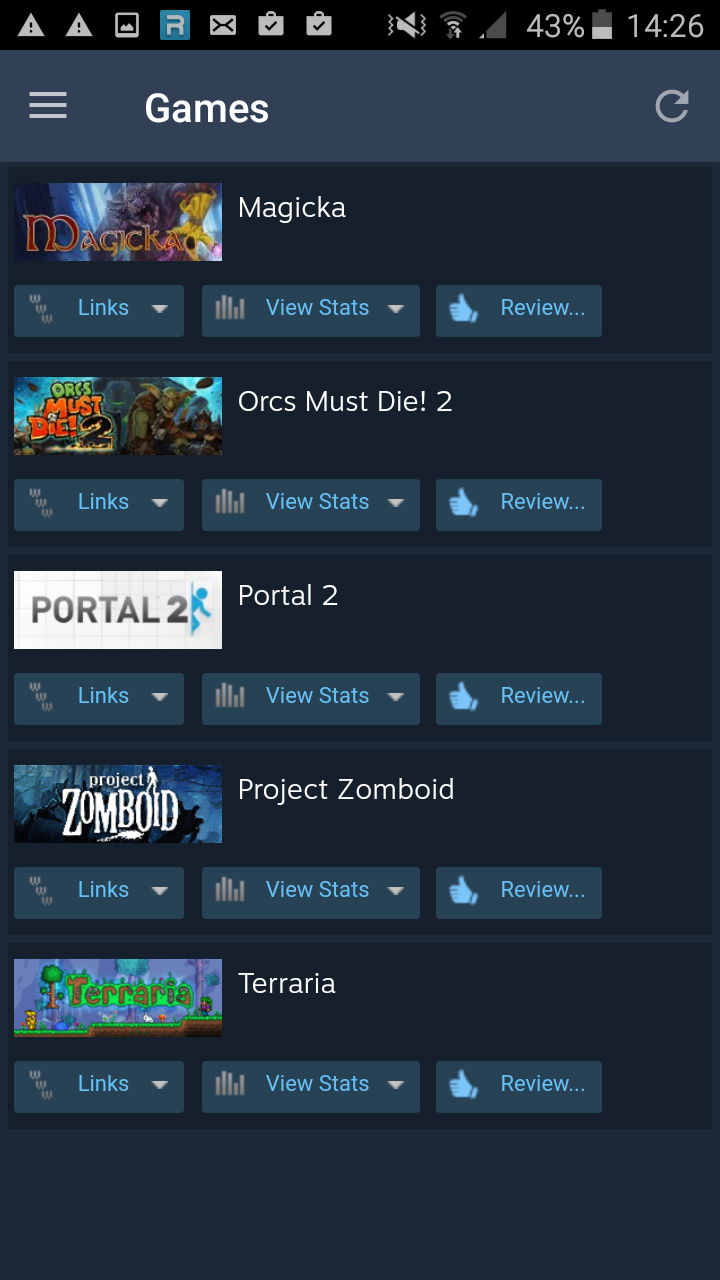Select the Project Zomboid title text

(346, 790)
